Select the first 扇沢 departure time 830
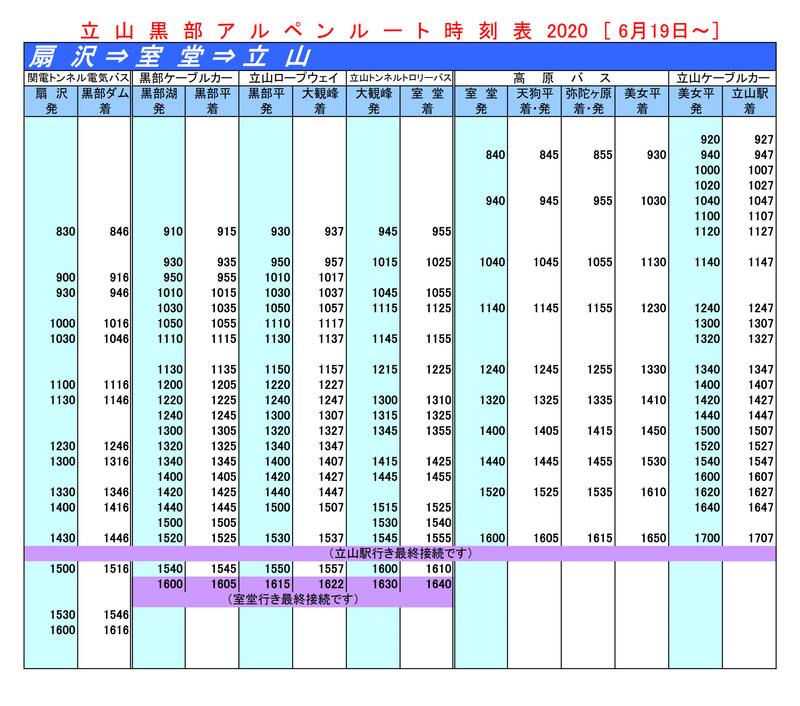 coord(66,232)
